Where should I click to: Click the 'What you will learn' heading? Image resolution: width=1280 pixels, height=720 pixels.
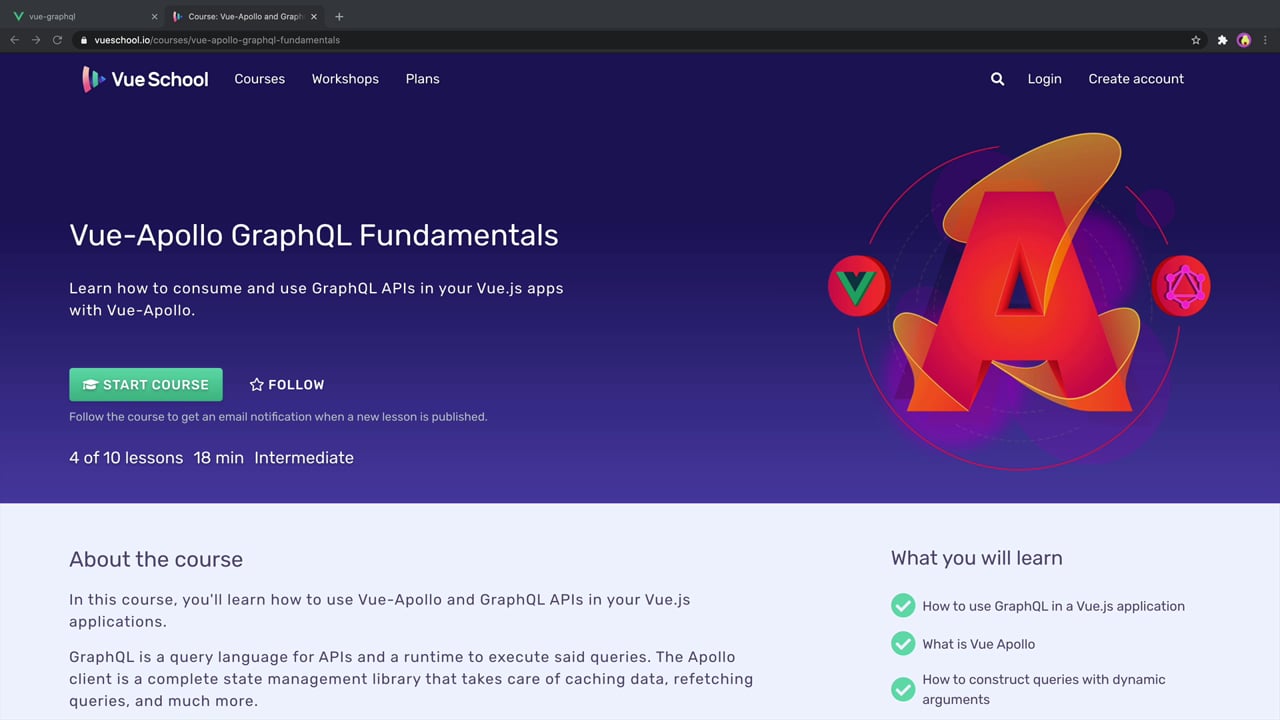point(977,558)
